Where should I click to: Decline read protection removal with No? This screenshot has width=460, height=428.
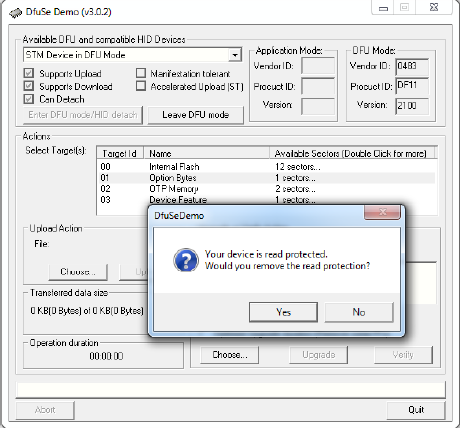click(x=359, y=312)
